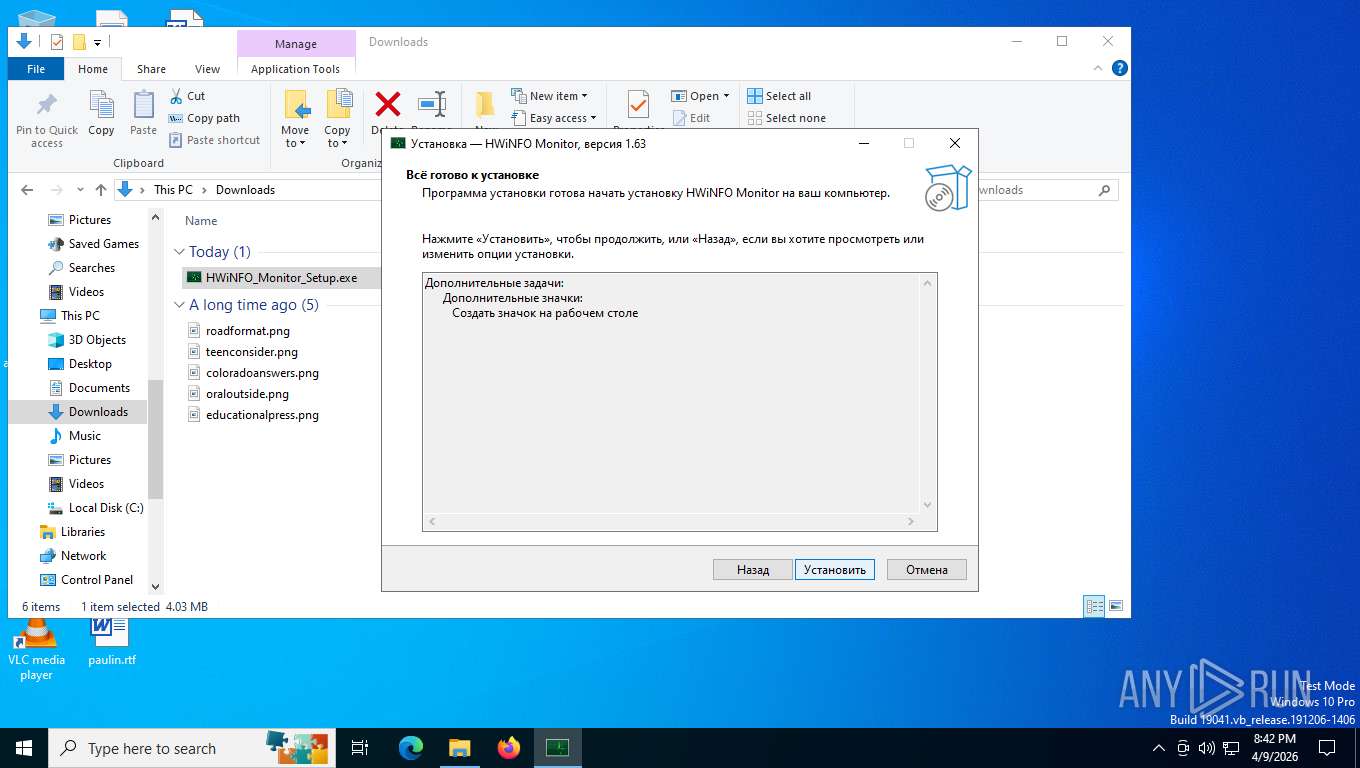The width and height of the screenshot is (1360, 768).
Task: Open the Application Tools tab
Action: point(295,69)
